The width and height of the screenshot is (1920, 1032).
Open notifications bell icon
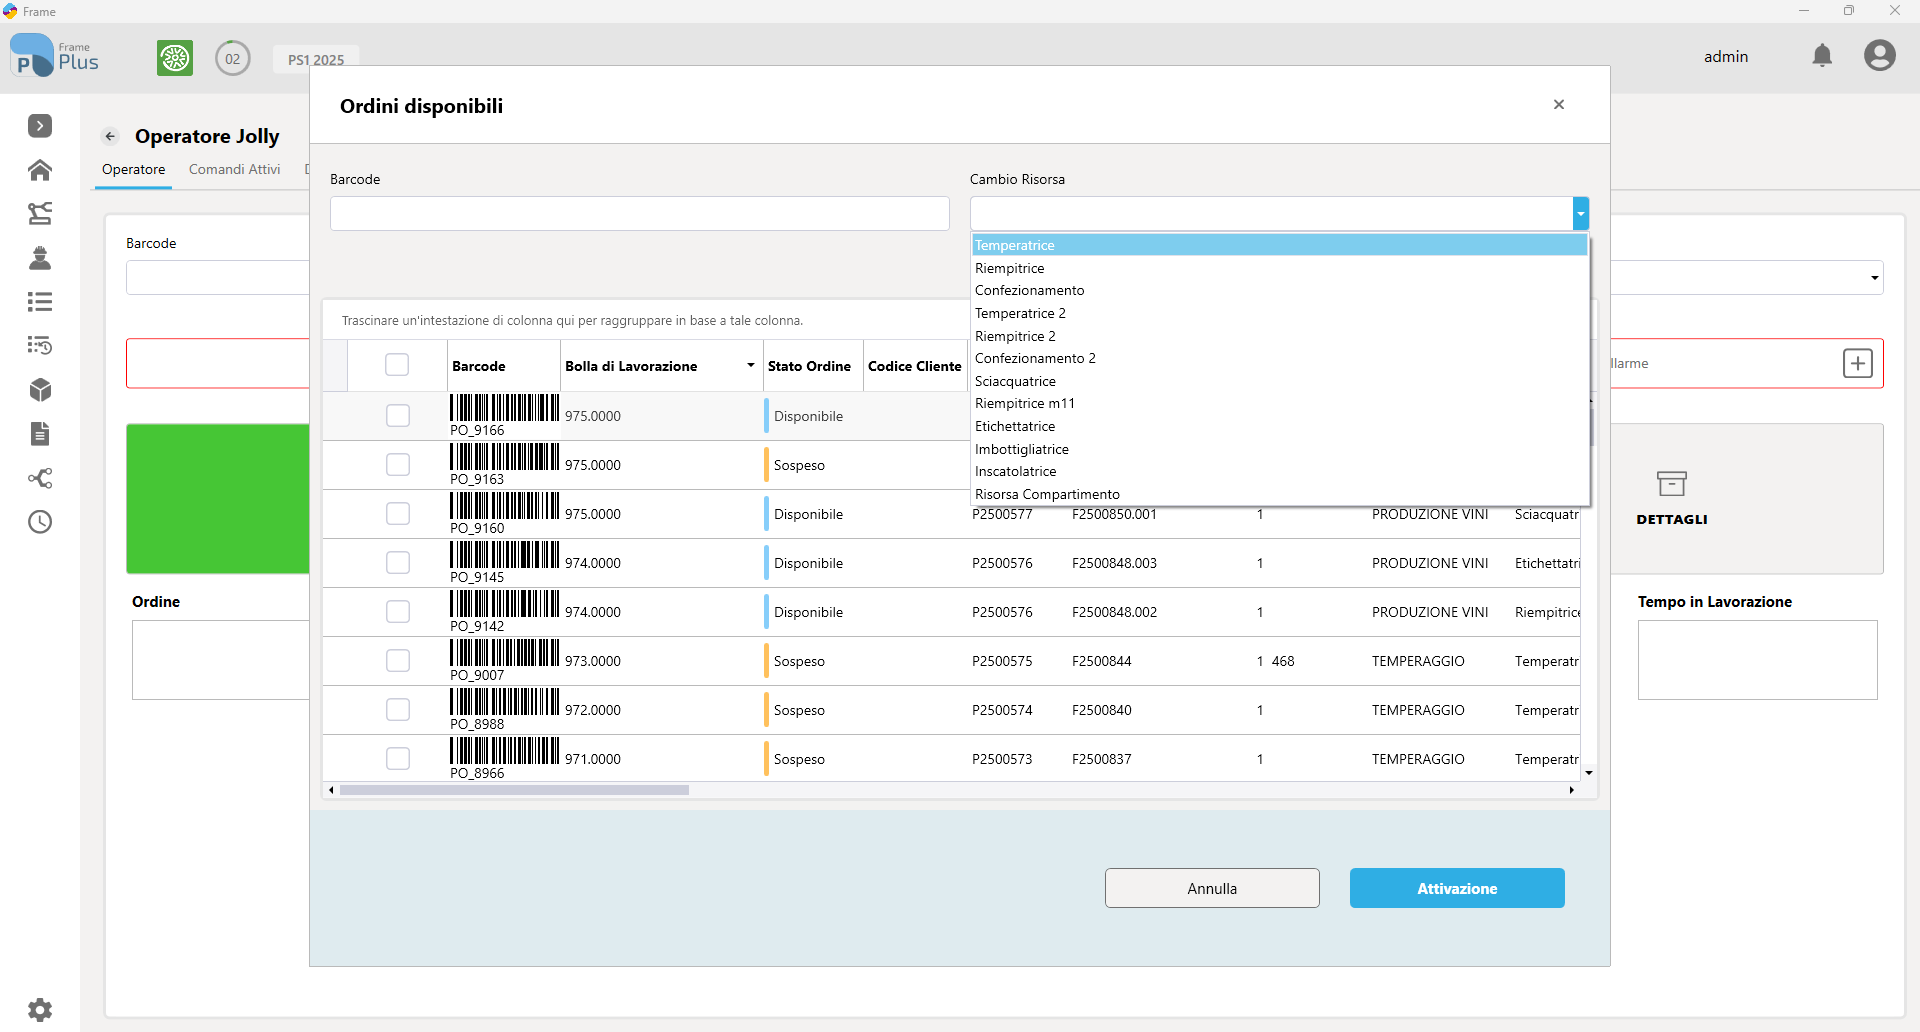pyautogui.click(x=1822, y=56)
